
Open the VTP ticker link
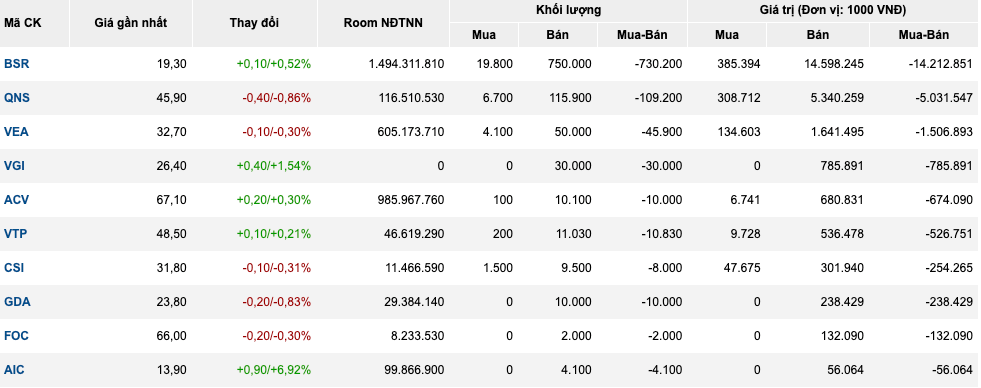click(16, 233)
